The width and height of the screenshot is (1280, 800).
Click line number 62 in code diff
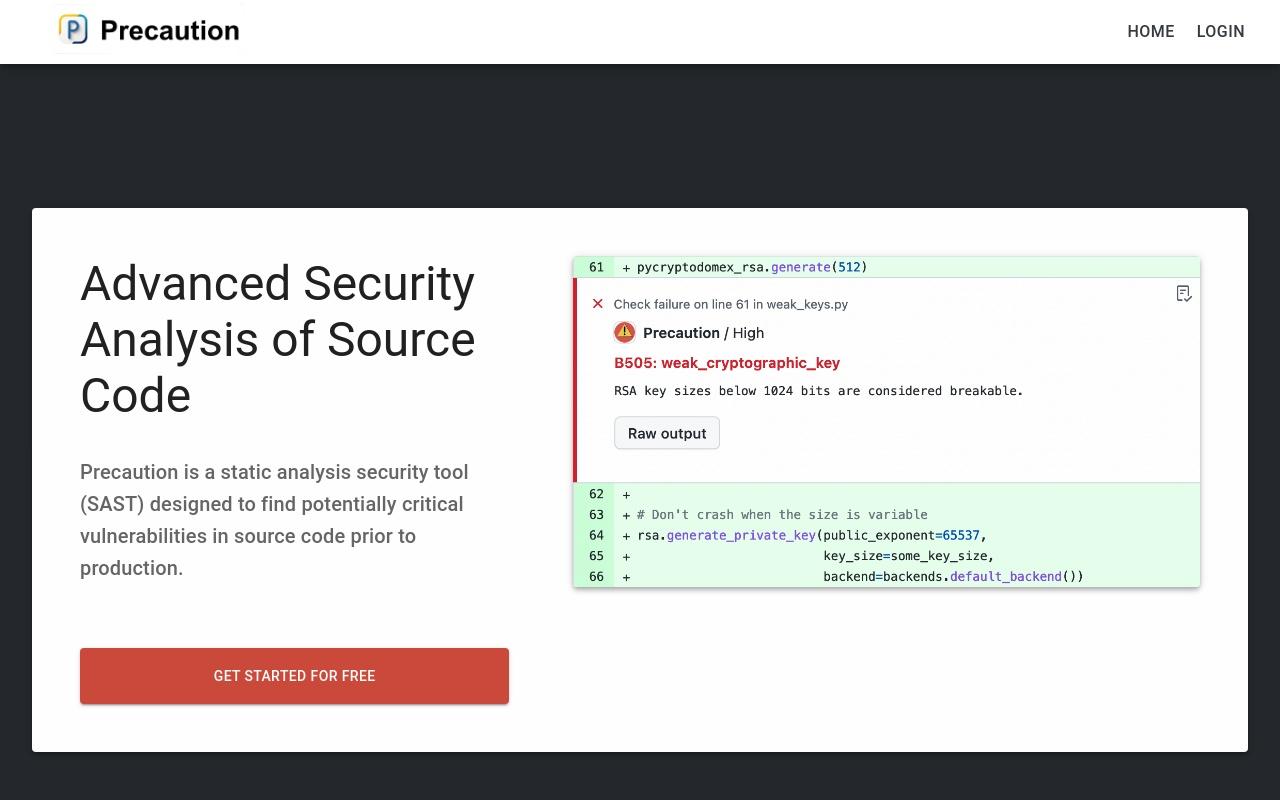point(596,494)
